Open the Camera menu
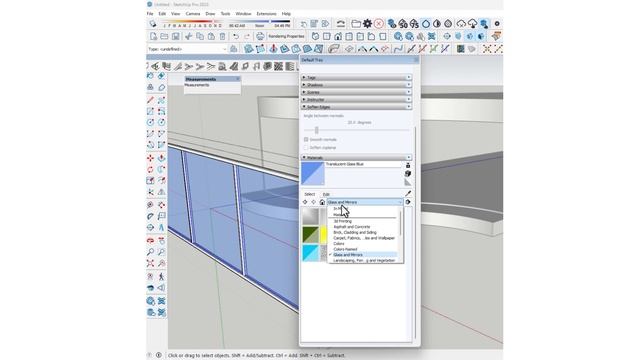Image resolution: width=640 pixels, height=360 pixels. [193, 14]
